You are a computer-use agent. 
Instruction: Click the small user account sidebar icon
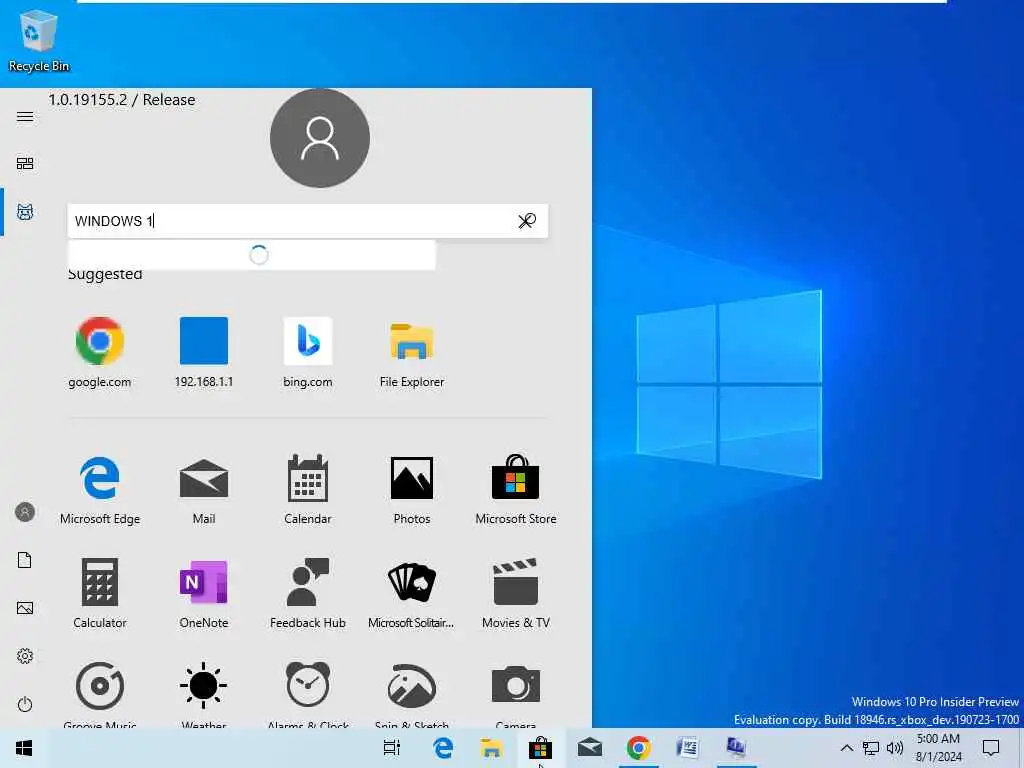coord(25,512)
